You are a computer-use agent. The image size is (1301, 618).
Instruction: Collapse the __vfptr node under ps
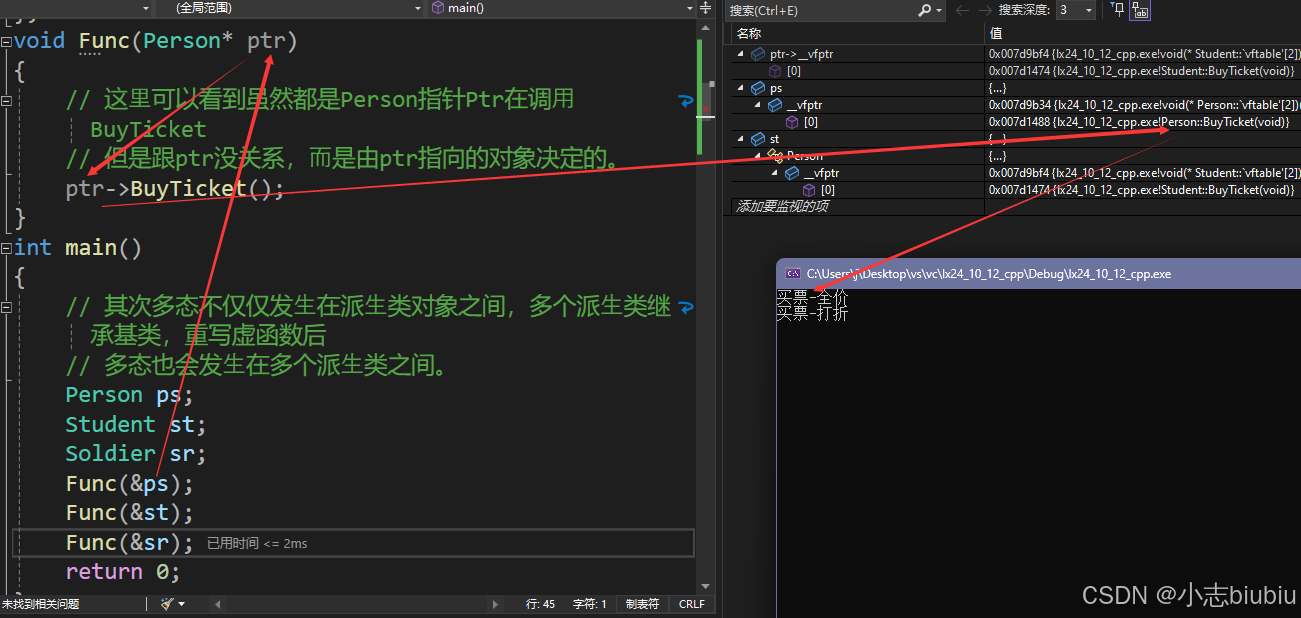click(758, 105)
